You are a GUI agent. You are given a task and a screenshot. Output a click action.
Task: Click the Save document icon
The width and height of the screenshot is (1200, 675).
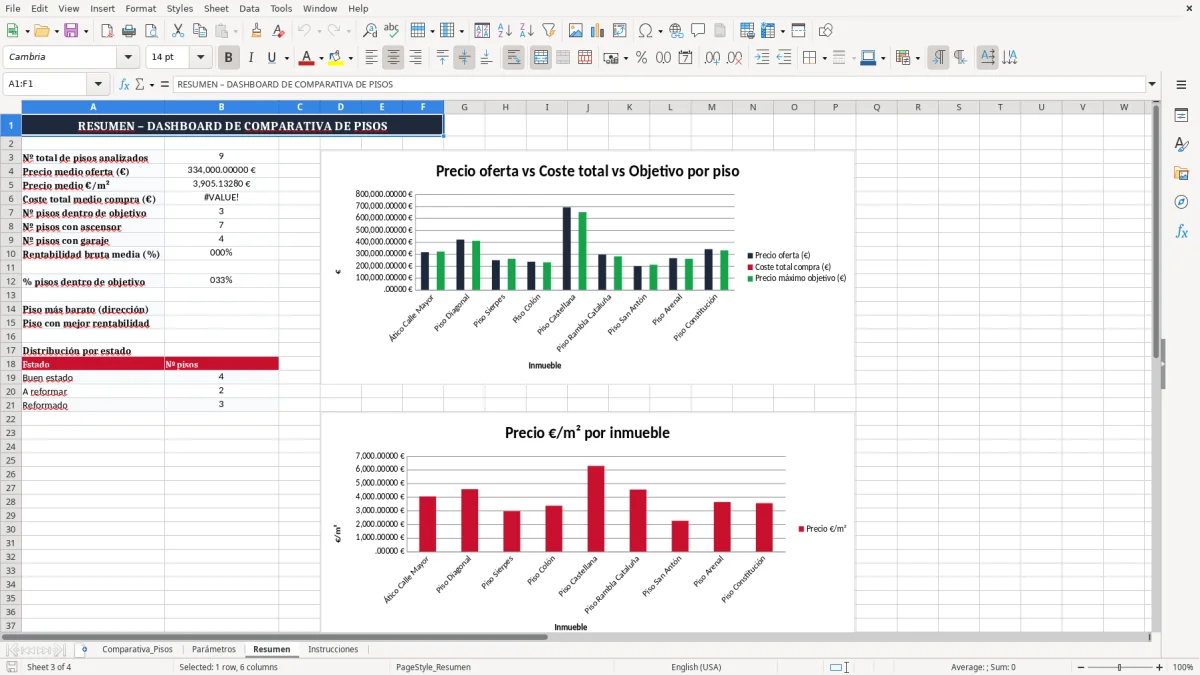tap(71, 31)
